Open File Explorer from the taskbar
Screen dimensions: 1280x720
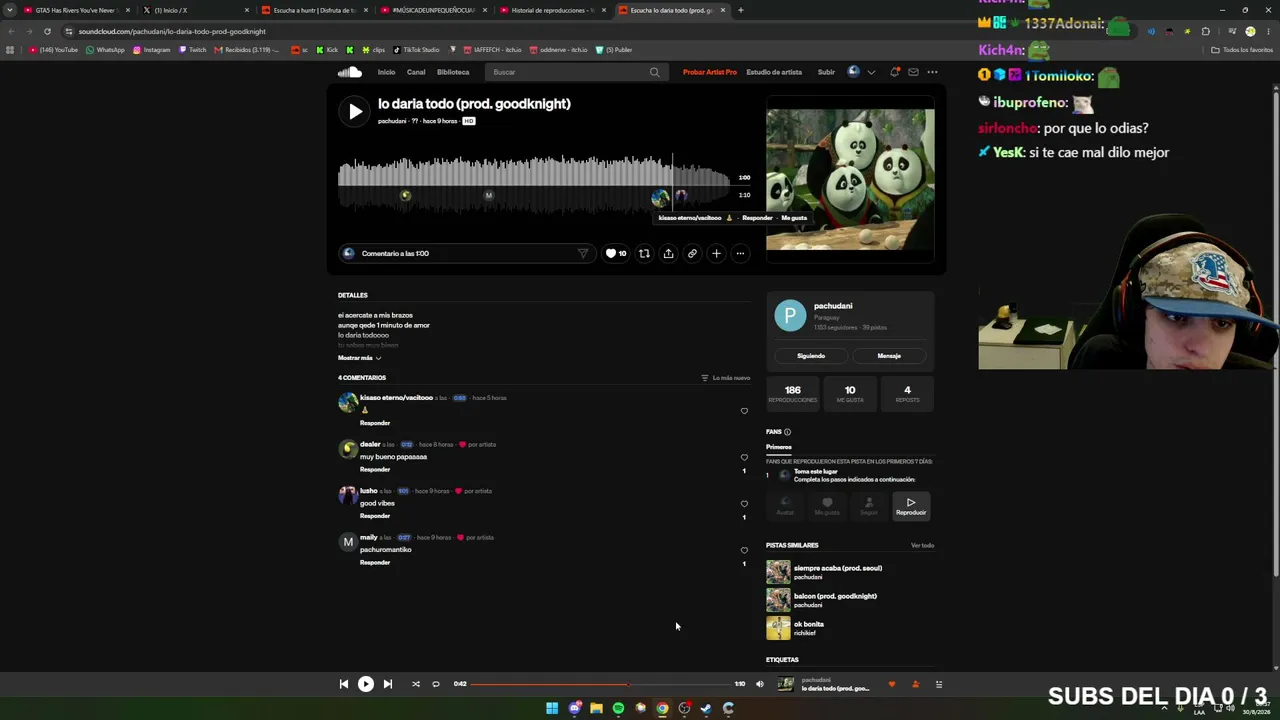click(x=596, y=708)
